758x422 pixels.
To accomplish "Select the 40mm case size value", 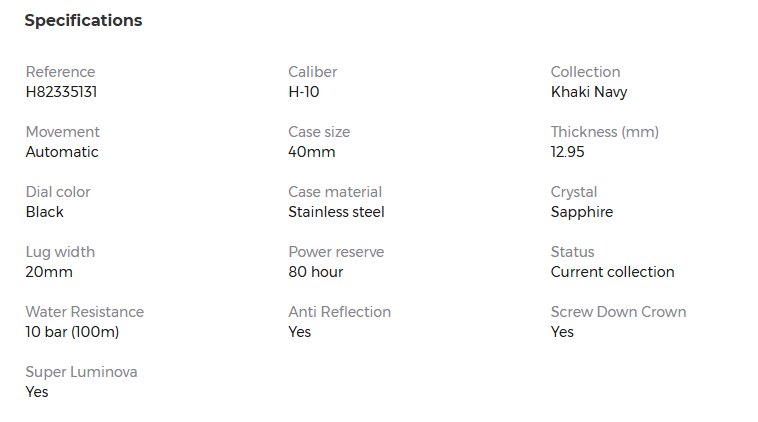I will (x=312, y=152).
